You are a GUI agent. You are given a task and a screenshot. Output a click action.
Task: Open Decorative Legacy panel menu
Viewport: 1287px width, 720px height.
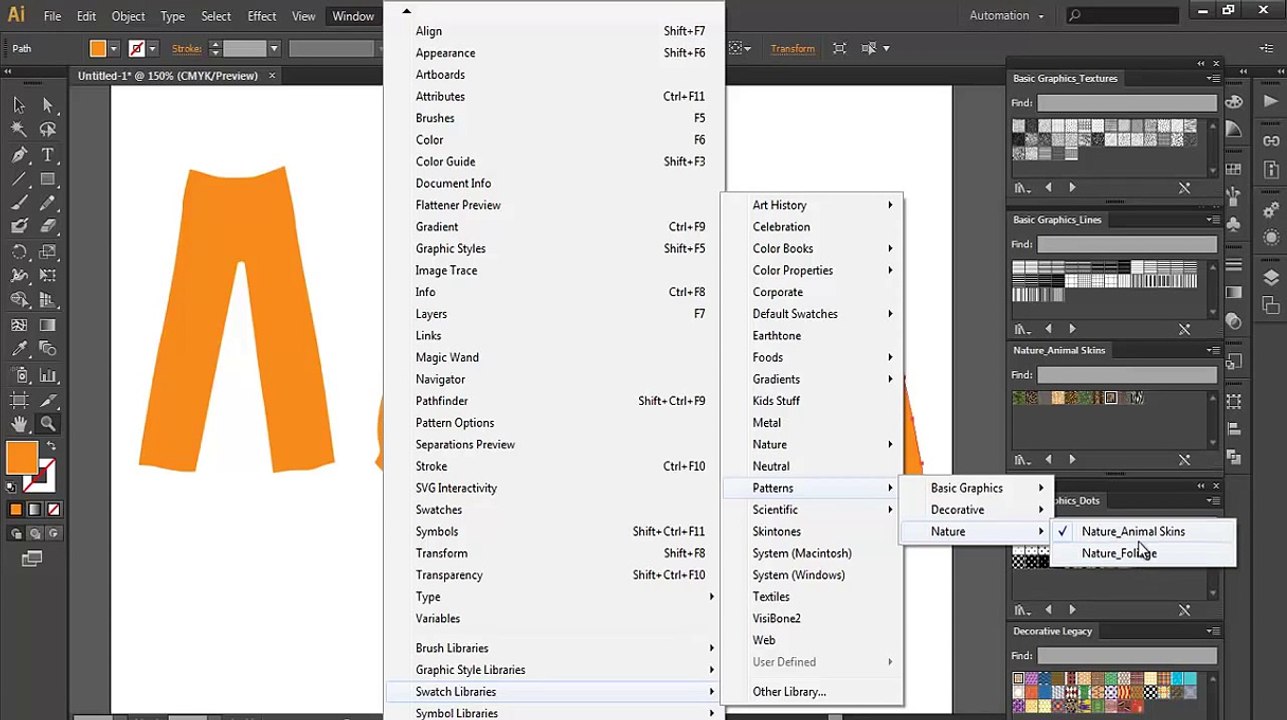click(1212, 631)
